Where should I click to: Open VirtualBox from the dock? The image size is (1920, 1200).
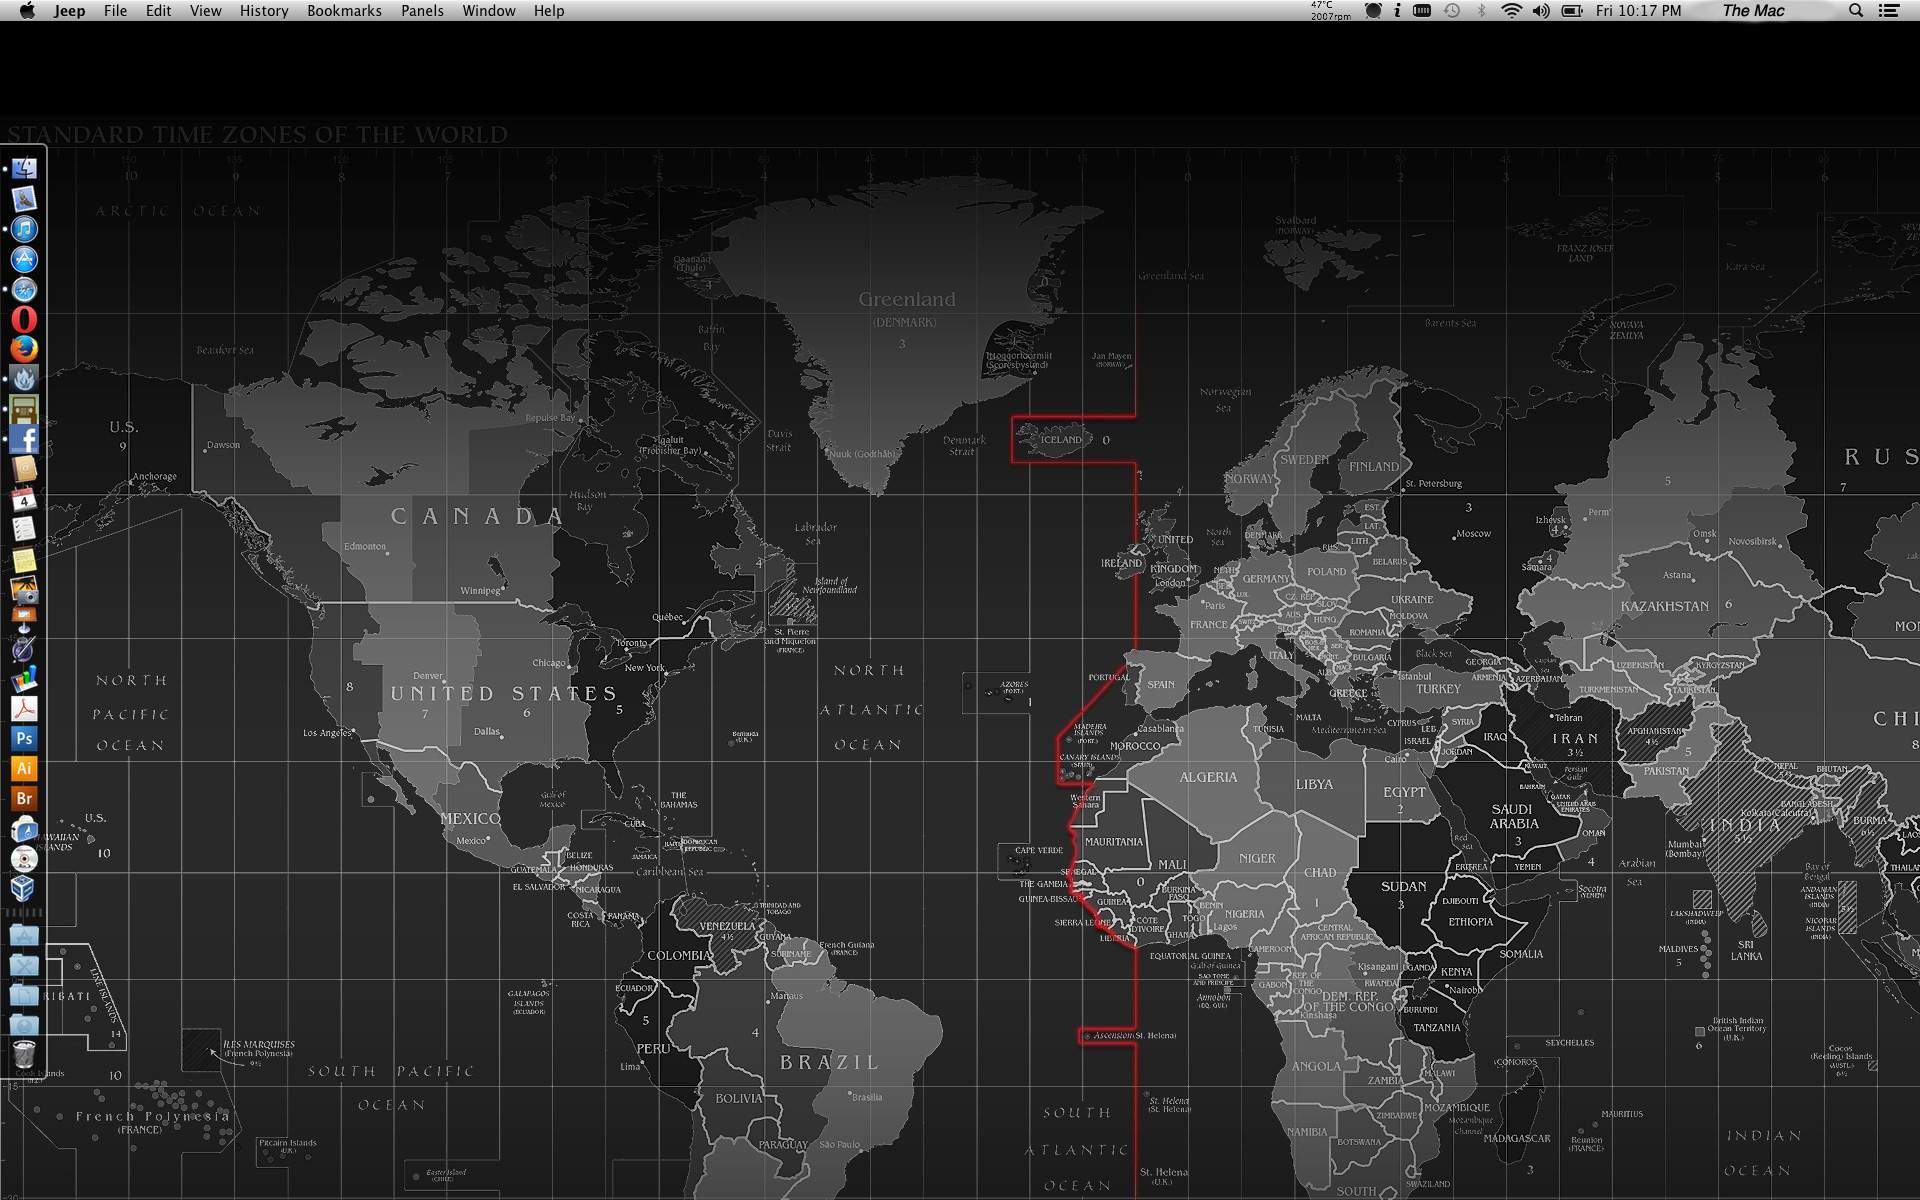(24, 889)
